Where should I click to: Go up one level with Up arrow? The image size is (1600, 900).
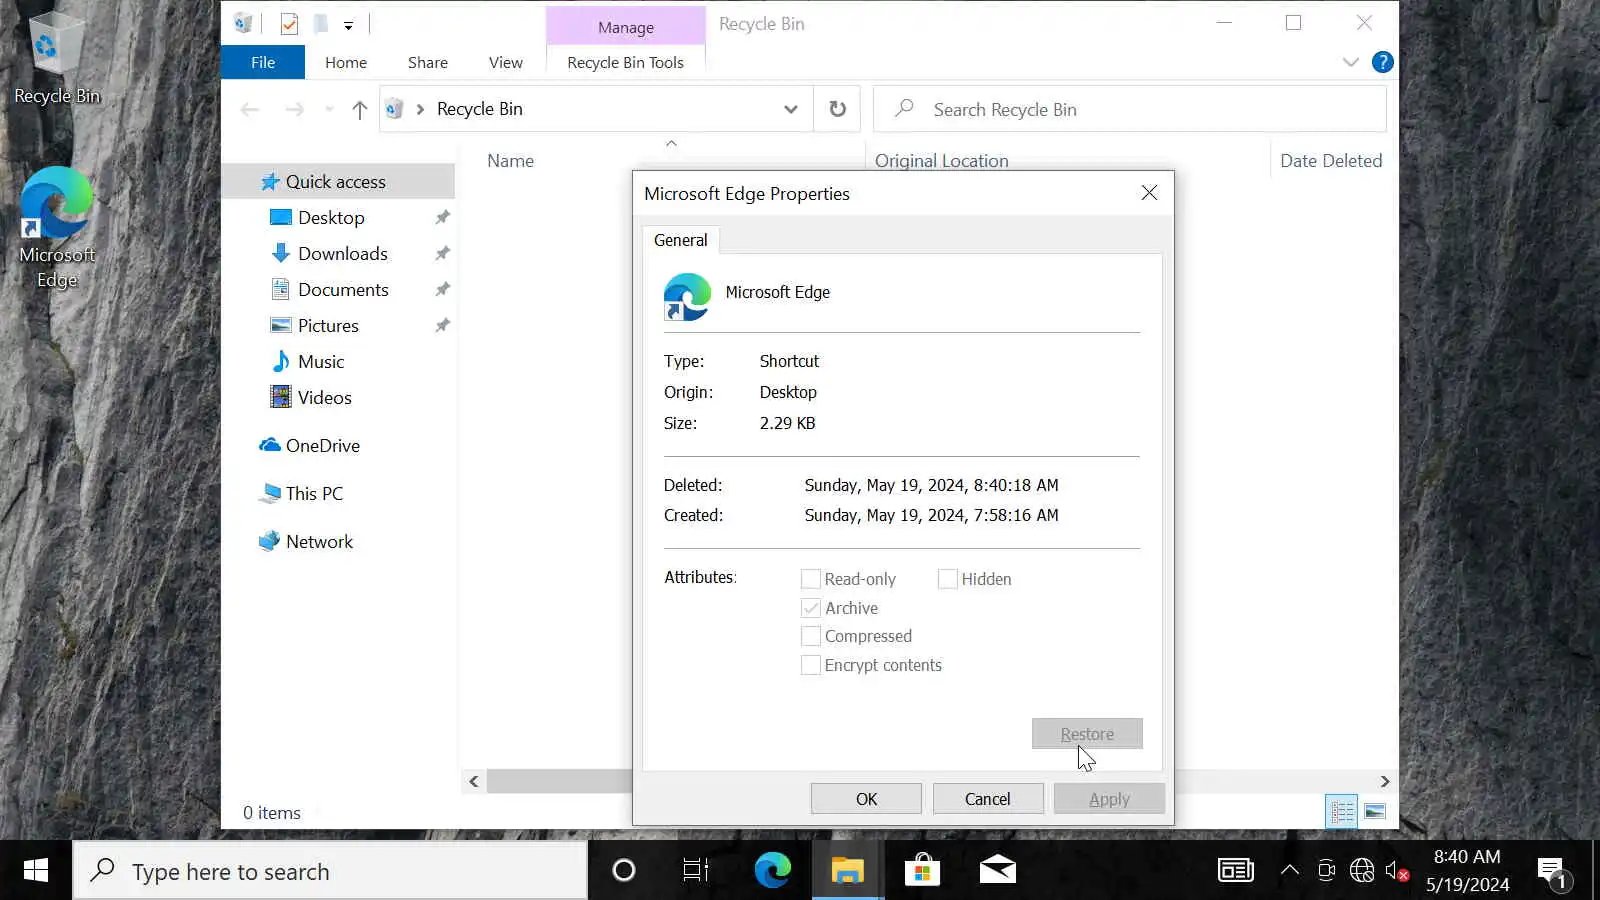(360, 109)
